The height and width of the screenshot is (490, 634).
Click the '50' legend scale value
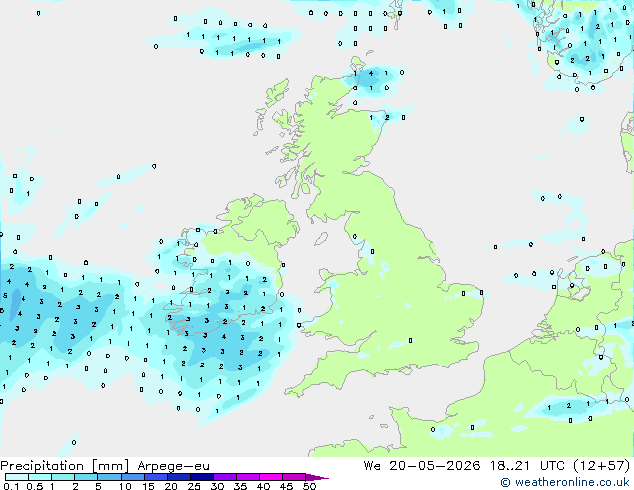[309, 486]
